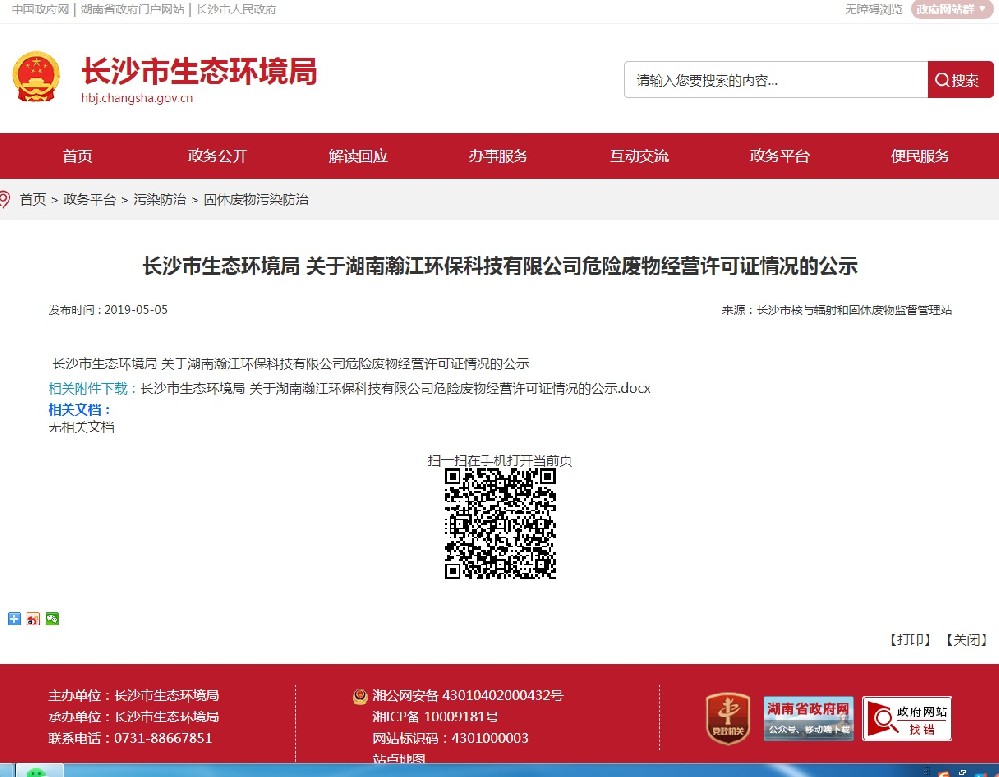Open the 湖南省政府网 banner image

click(x=808, y=718)
